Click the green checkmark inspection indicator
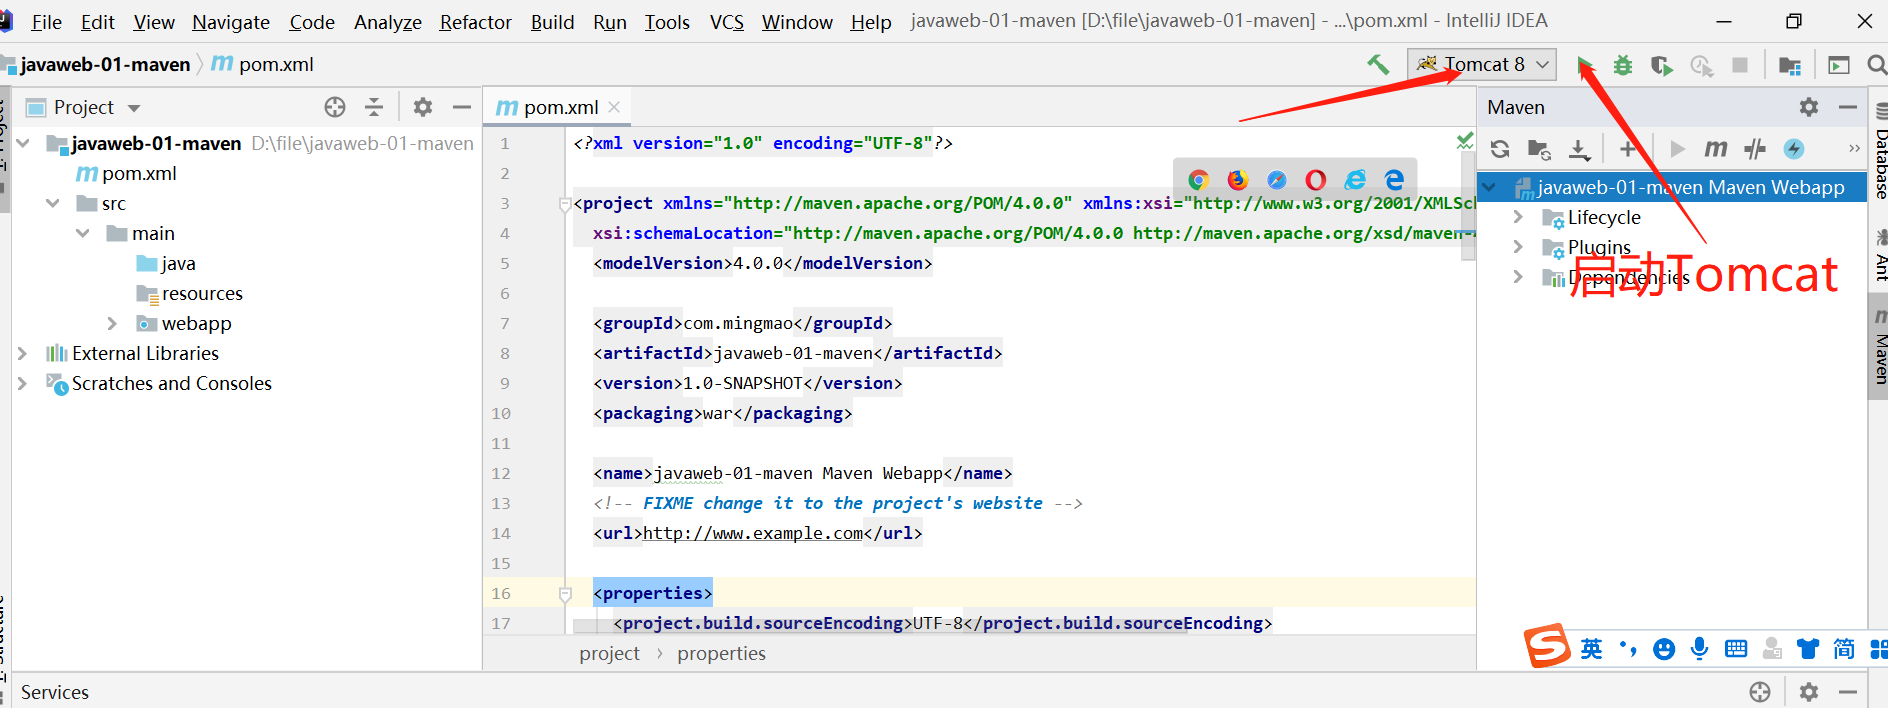This screenshot has height=708, width=1888. pos(1465,141)
